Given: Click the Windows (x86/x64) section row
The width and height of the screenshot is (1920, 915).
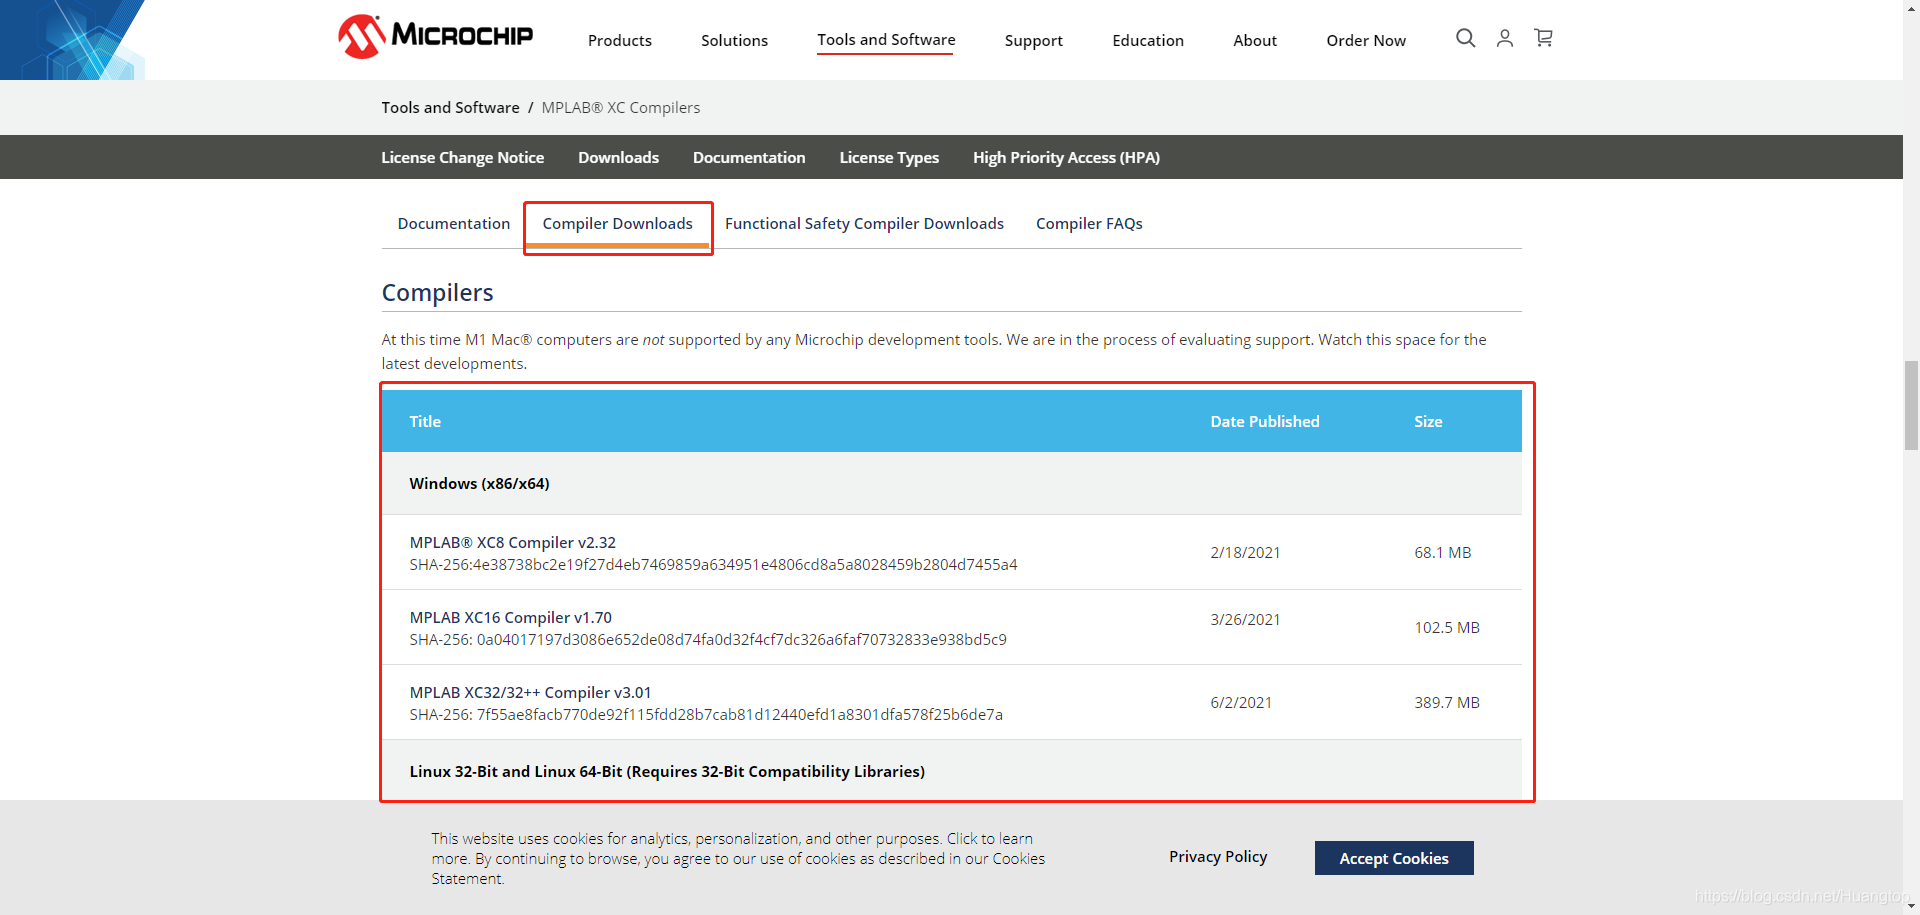Looking at the screenshot, I should (x=951, y=483).
